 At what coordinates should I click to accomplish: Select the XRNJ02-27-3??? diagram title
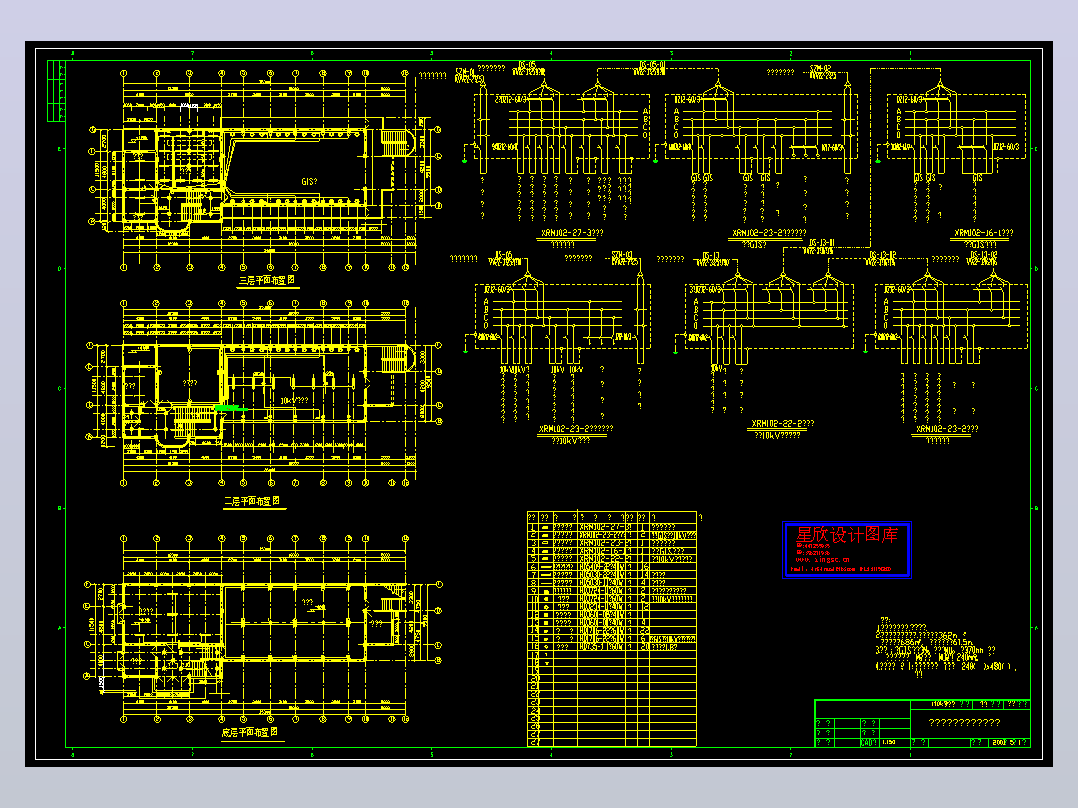coord(572,233)
